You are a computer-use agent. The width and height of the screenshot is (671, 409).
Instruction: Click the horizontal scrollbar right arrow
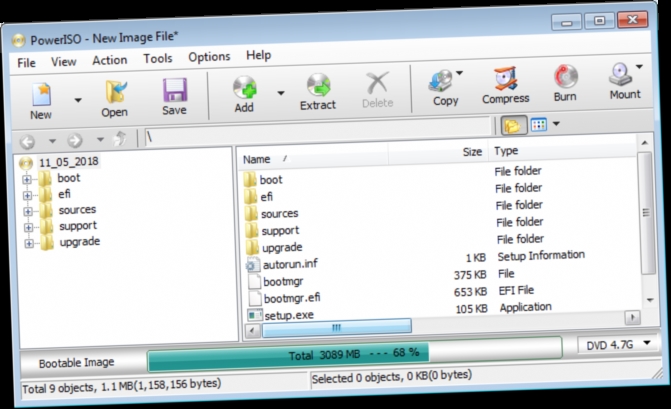pos(632,317)
